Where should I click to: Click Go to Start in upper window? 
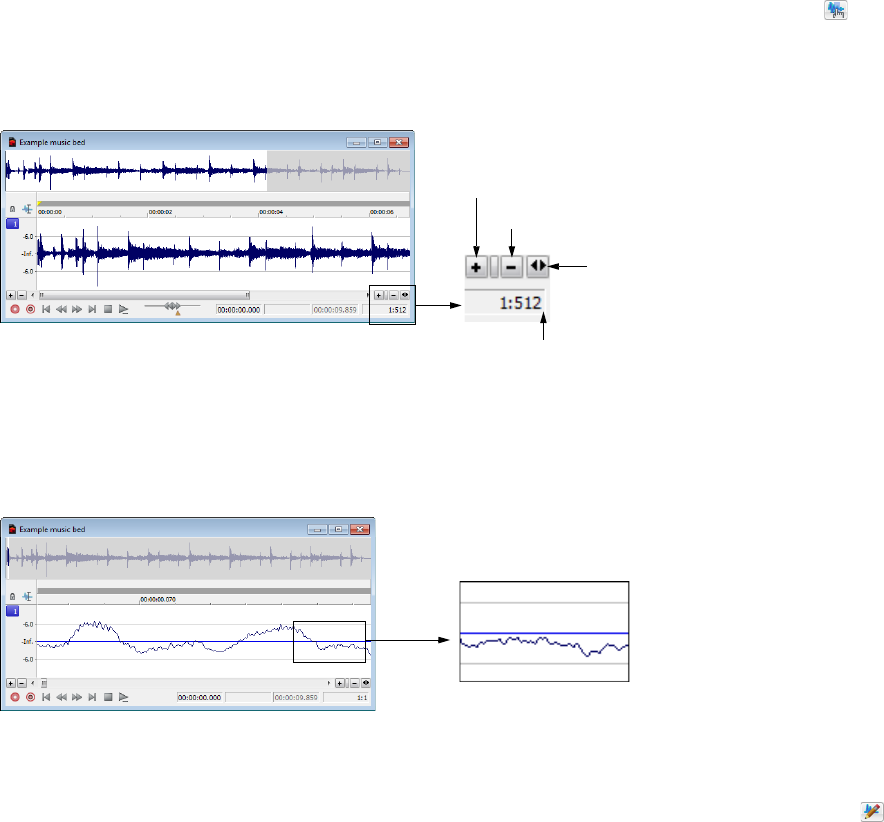[46, 310]
